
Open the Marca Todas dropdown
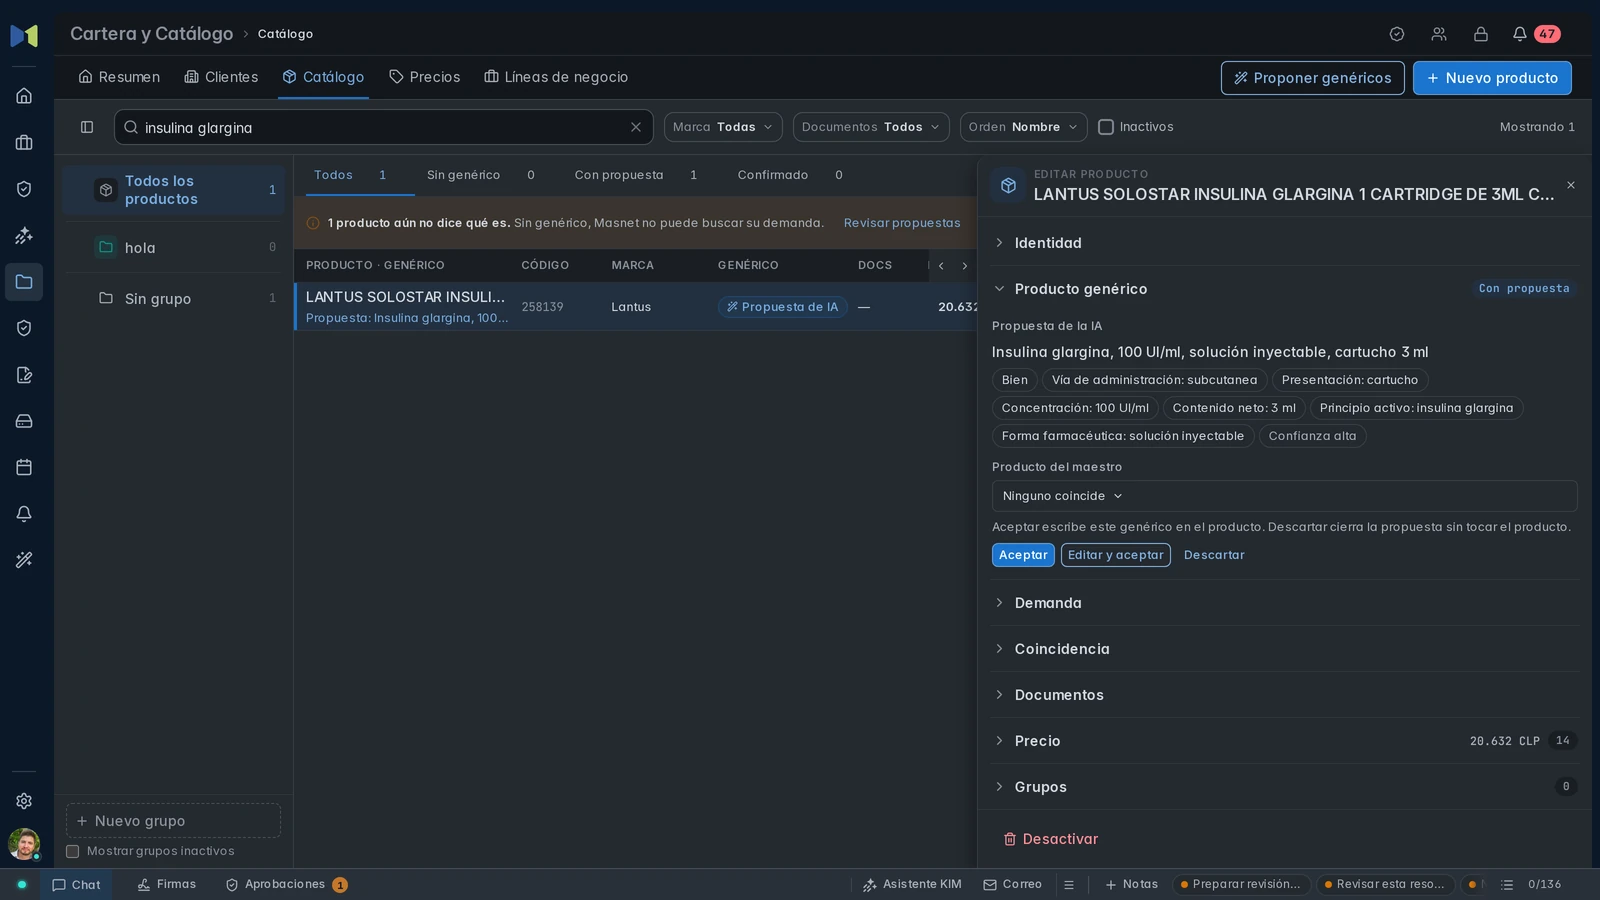coord(723,127)
